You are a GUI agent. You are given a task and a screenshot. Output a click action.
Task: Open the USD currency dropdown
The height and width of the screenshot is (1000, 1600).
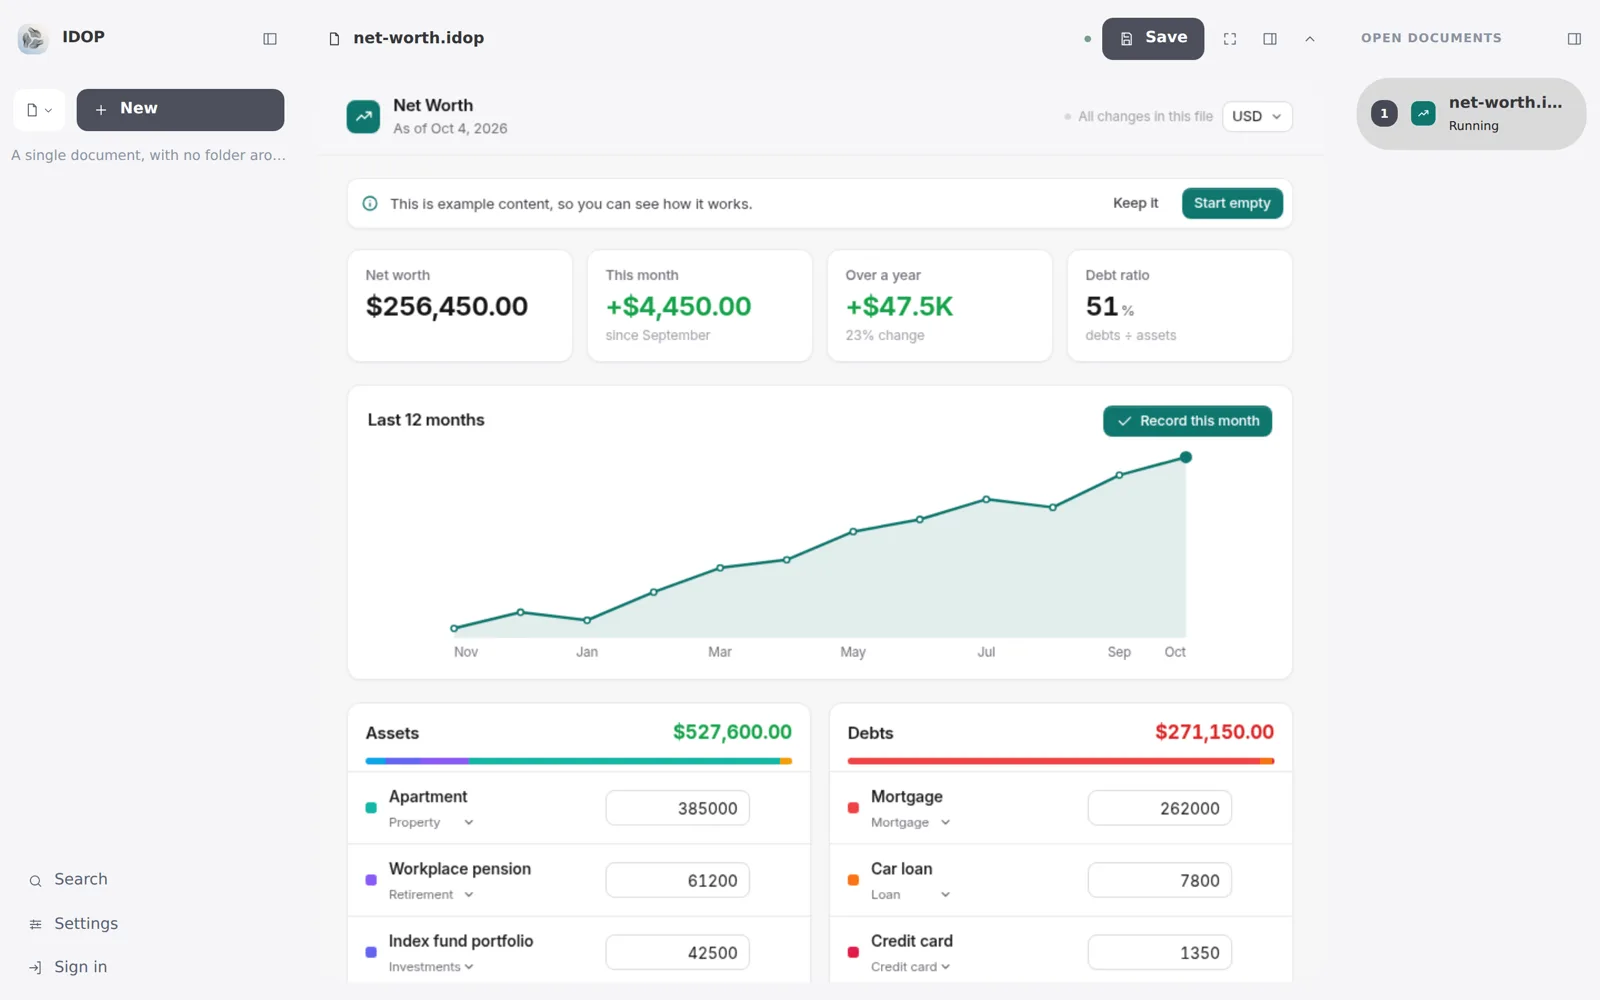click(x=1257, y=117)
